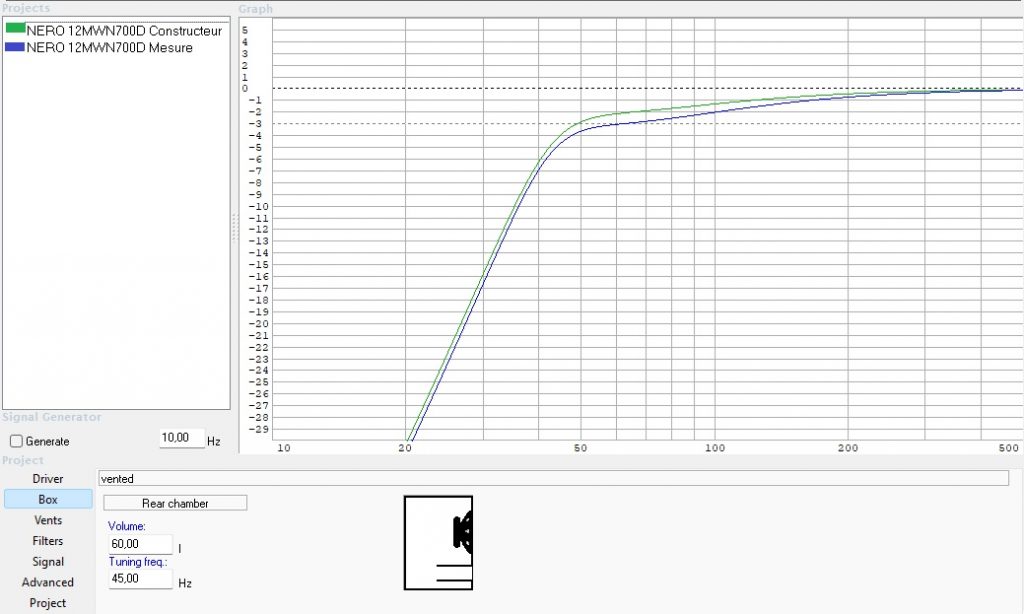
Task: Open the Advanced tab
Action: tap(48, 582)
